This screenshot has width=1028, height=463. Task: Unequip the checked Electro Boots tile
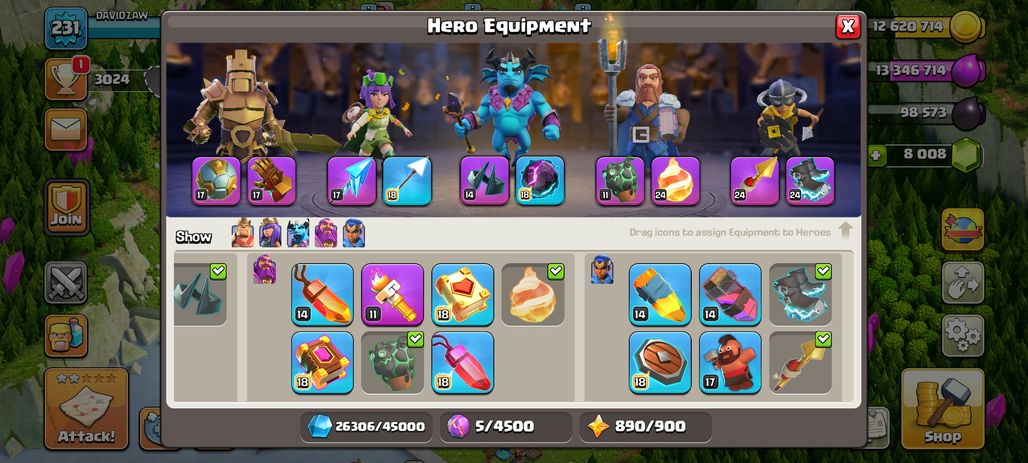pyautogui.click(x=800, y=294)
